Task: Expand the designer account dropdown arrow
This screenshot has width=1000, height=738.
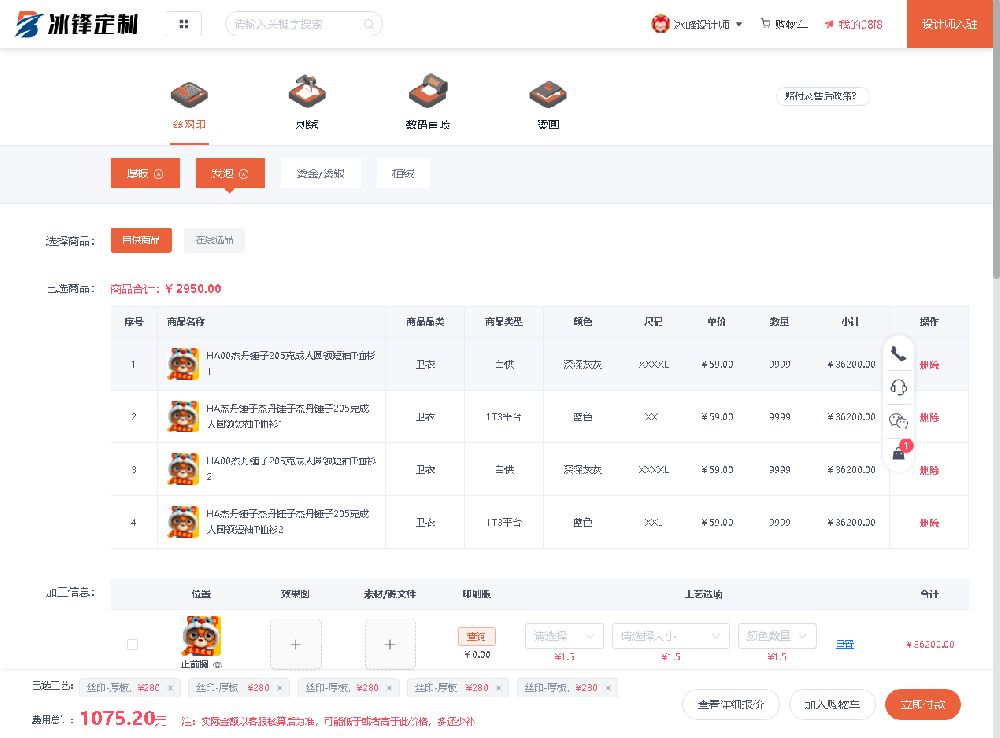Action: pos(741,23)
